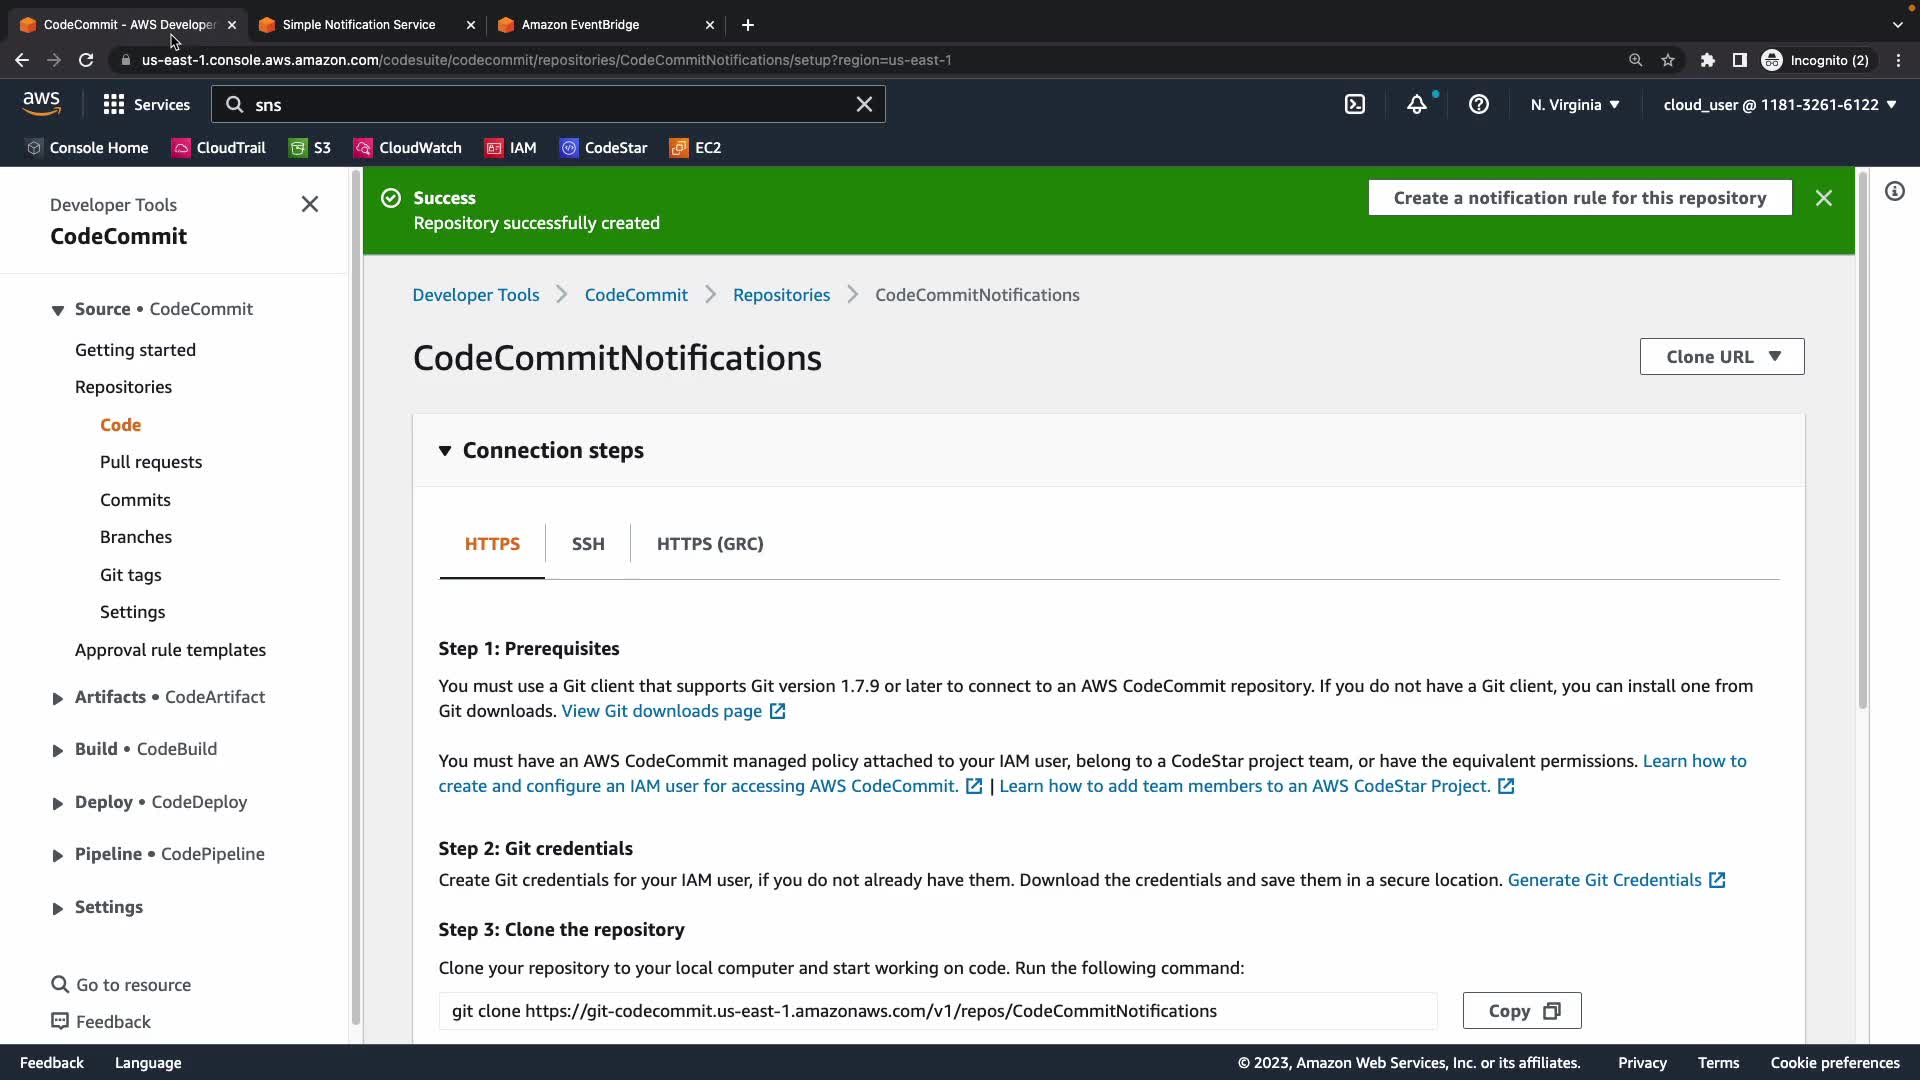Open the notifications bell
1920x1080 pixels.
(x=1417, y=104)
